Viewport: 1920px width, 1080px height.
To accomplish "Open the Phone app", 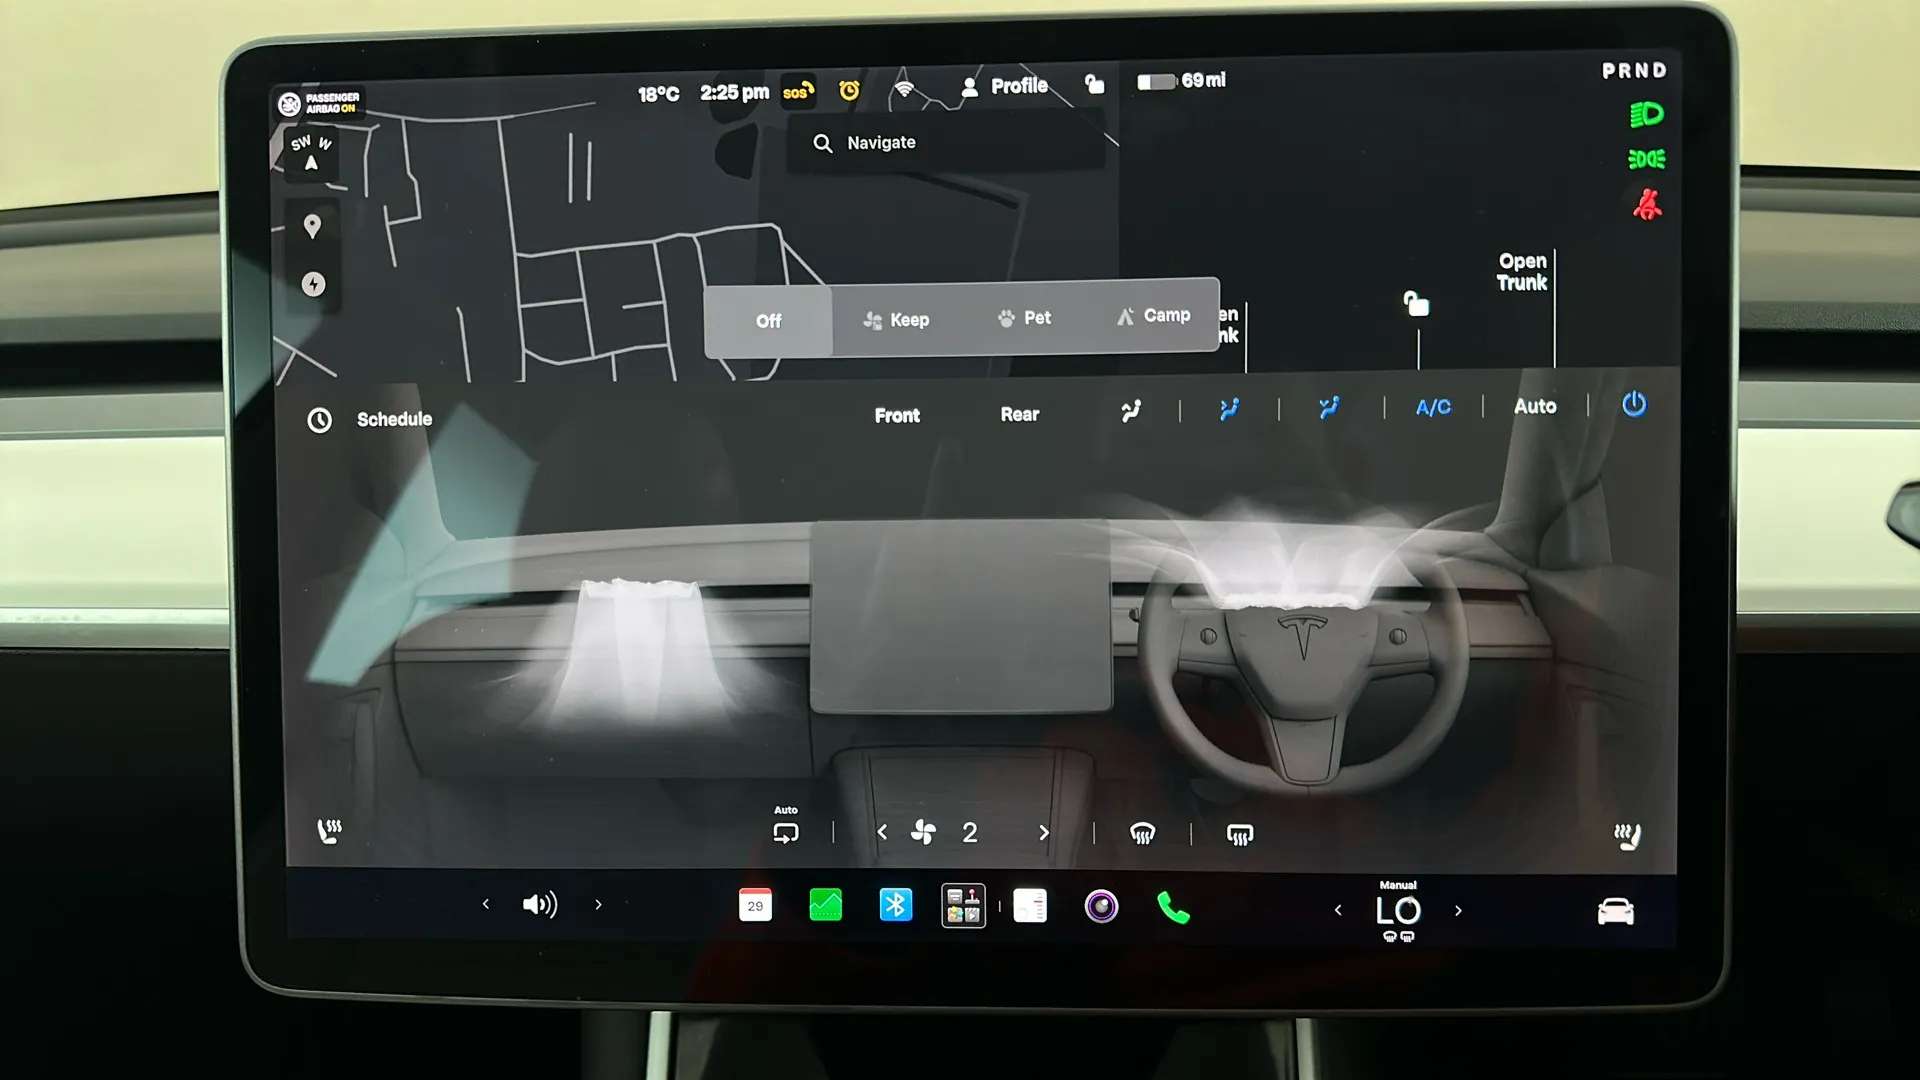I will click(1173, 908).
